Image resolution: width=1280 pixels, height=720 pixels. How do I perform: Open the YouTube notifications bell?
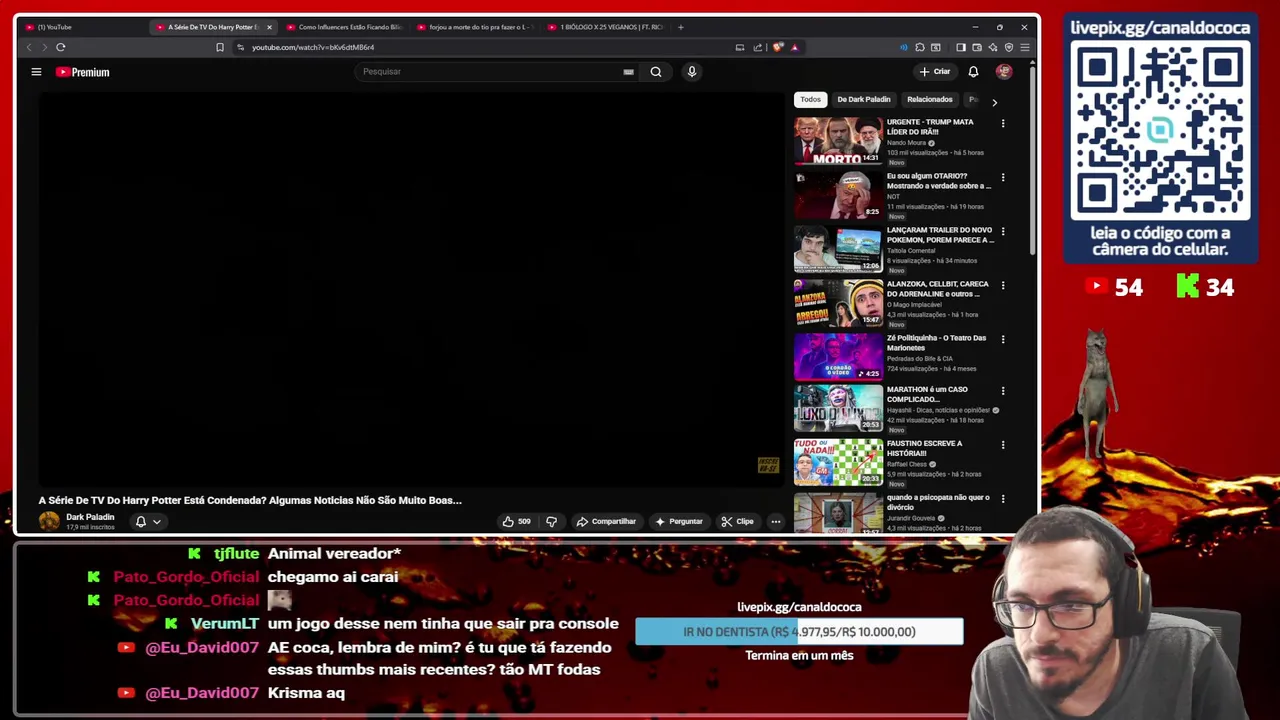point(973,72)
